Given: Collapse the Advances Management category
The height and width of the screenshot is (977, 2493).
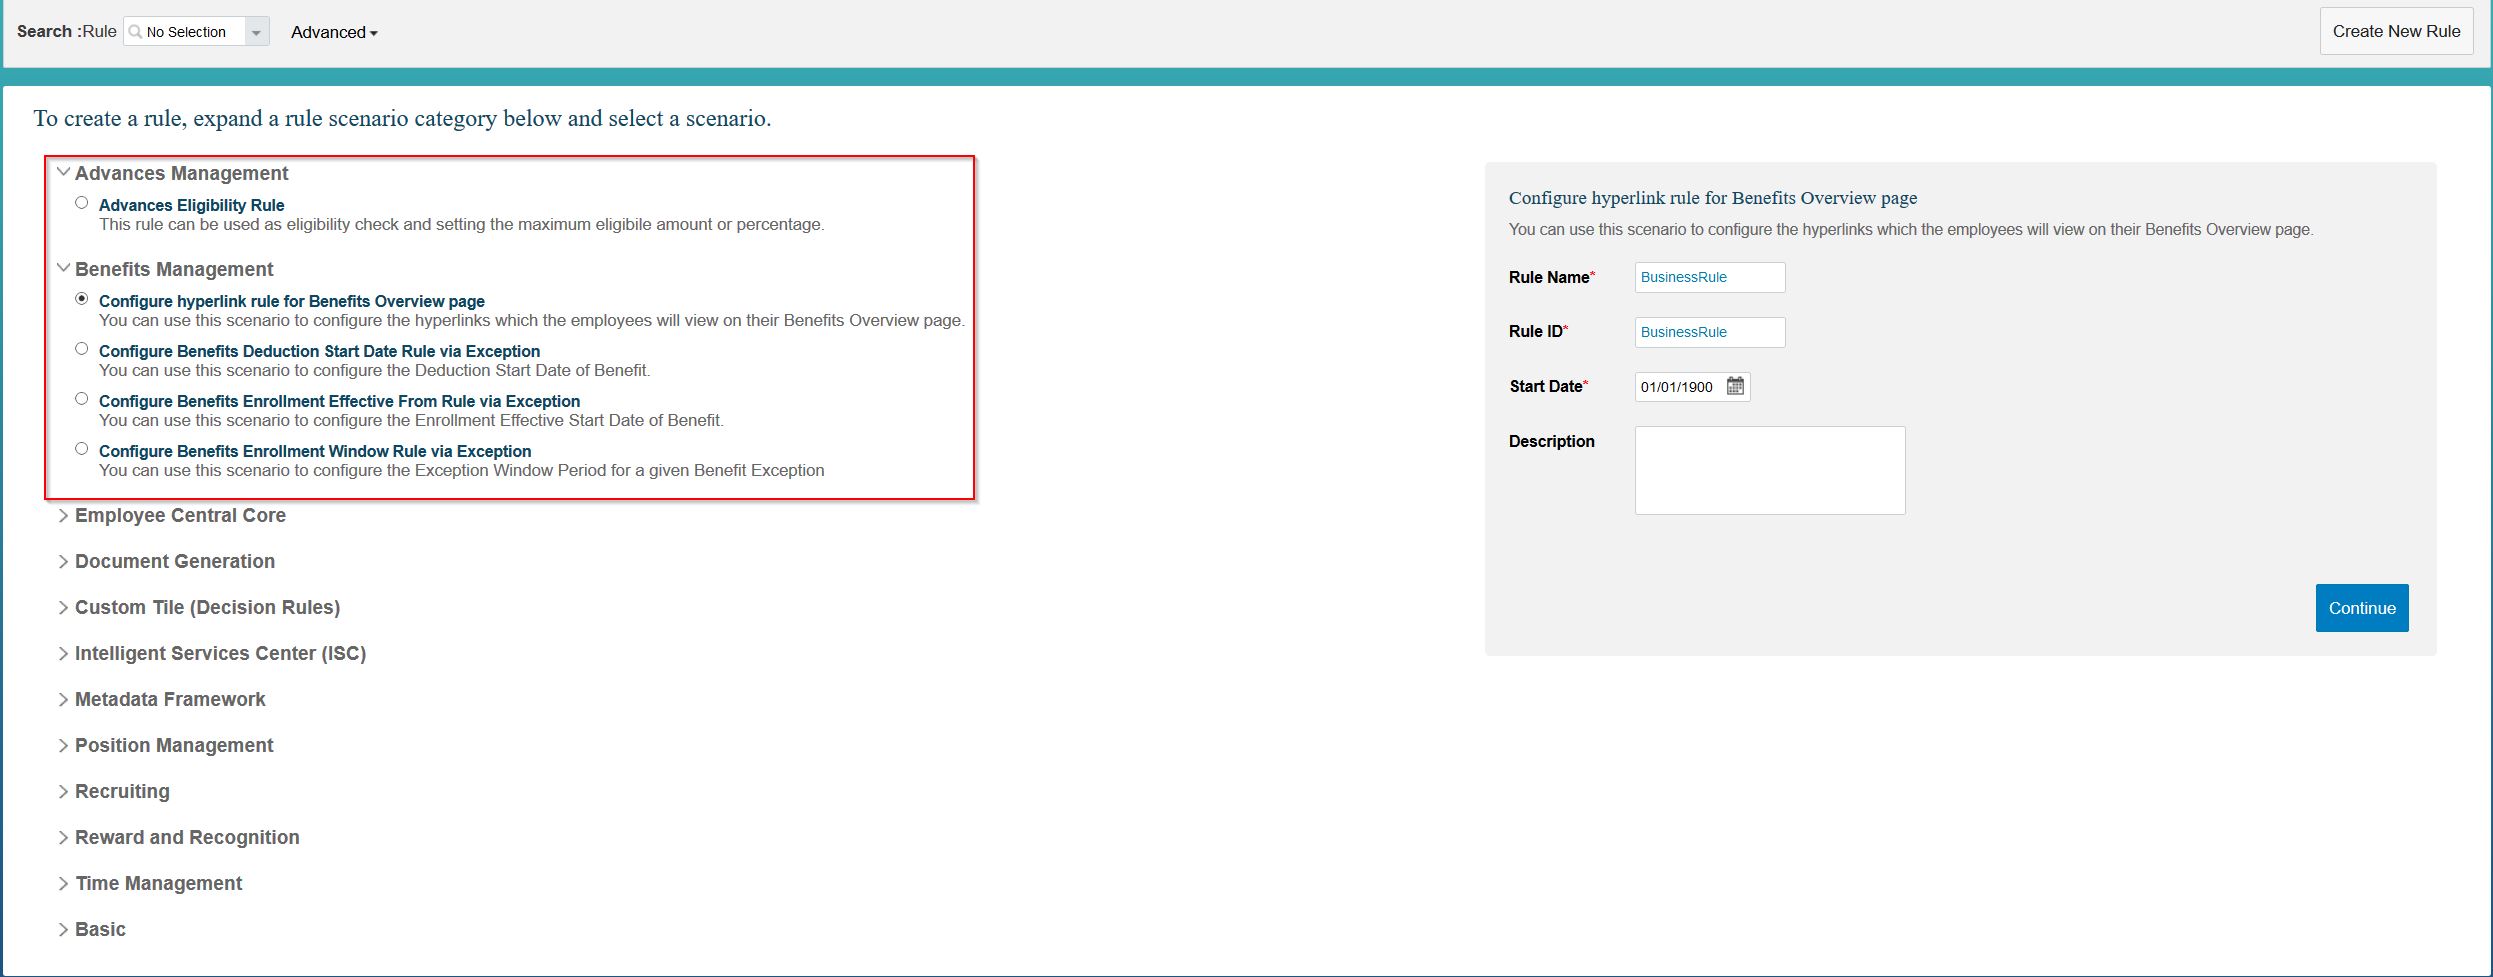Looking at the screenshot, I should click(x=64, y=172).
